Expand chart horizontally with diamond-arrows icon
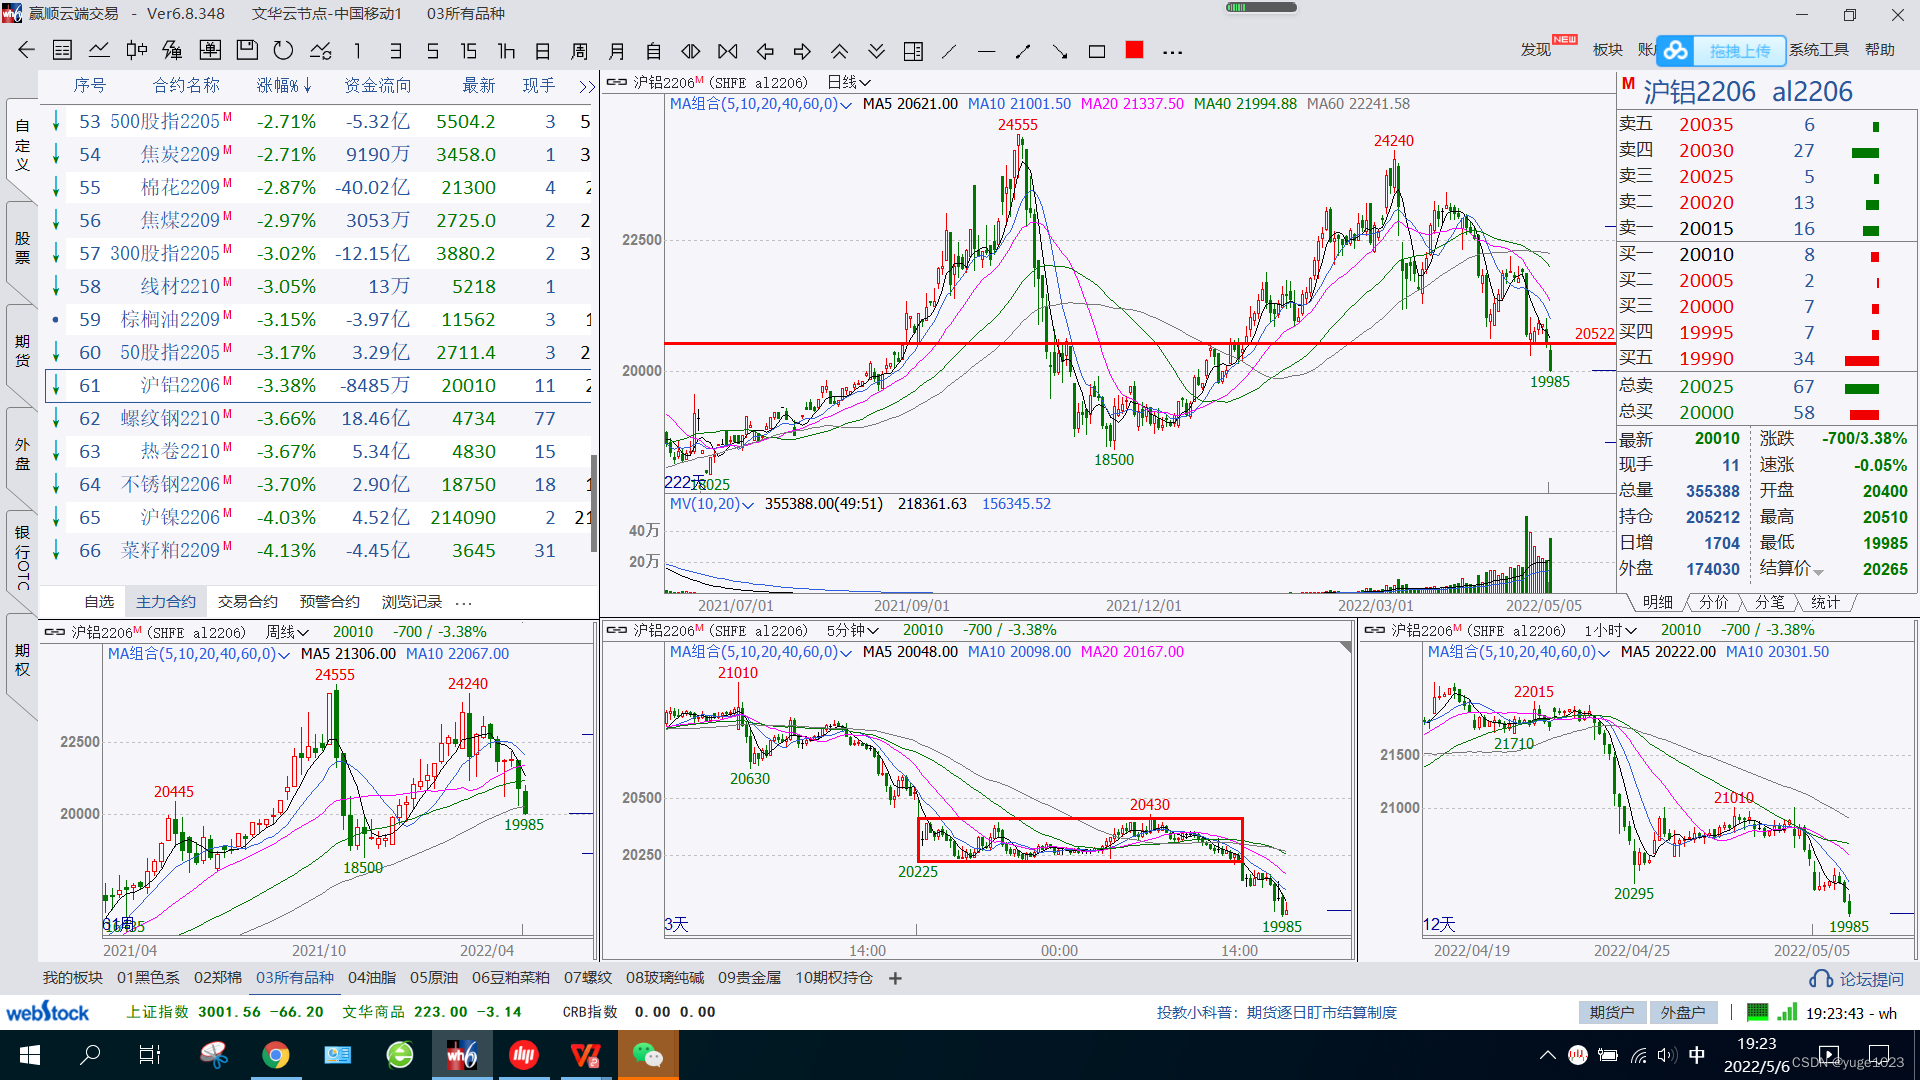 coord(691,50)
